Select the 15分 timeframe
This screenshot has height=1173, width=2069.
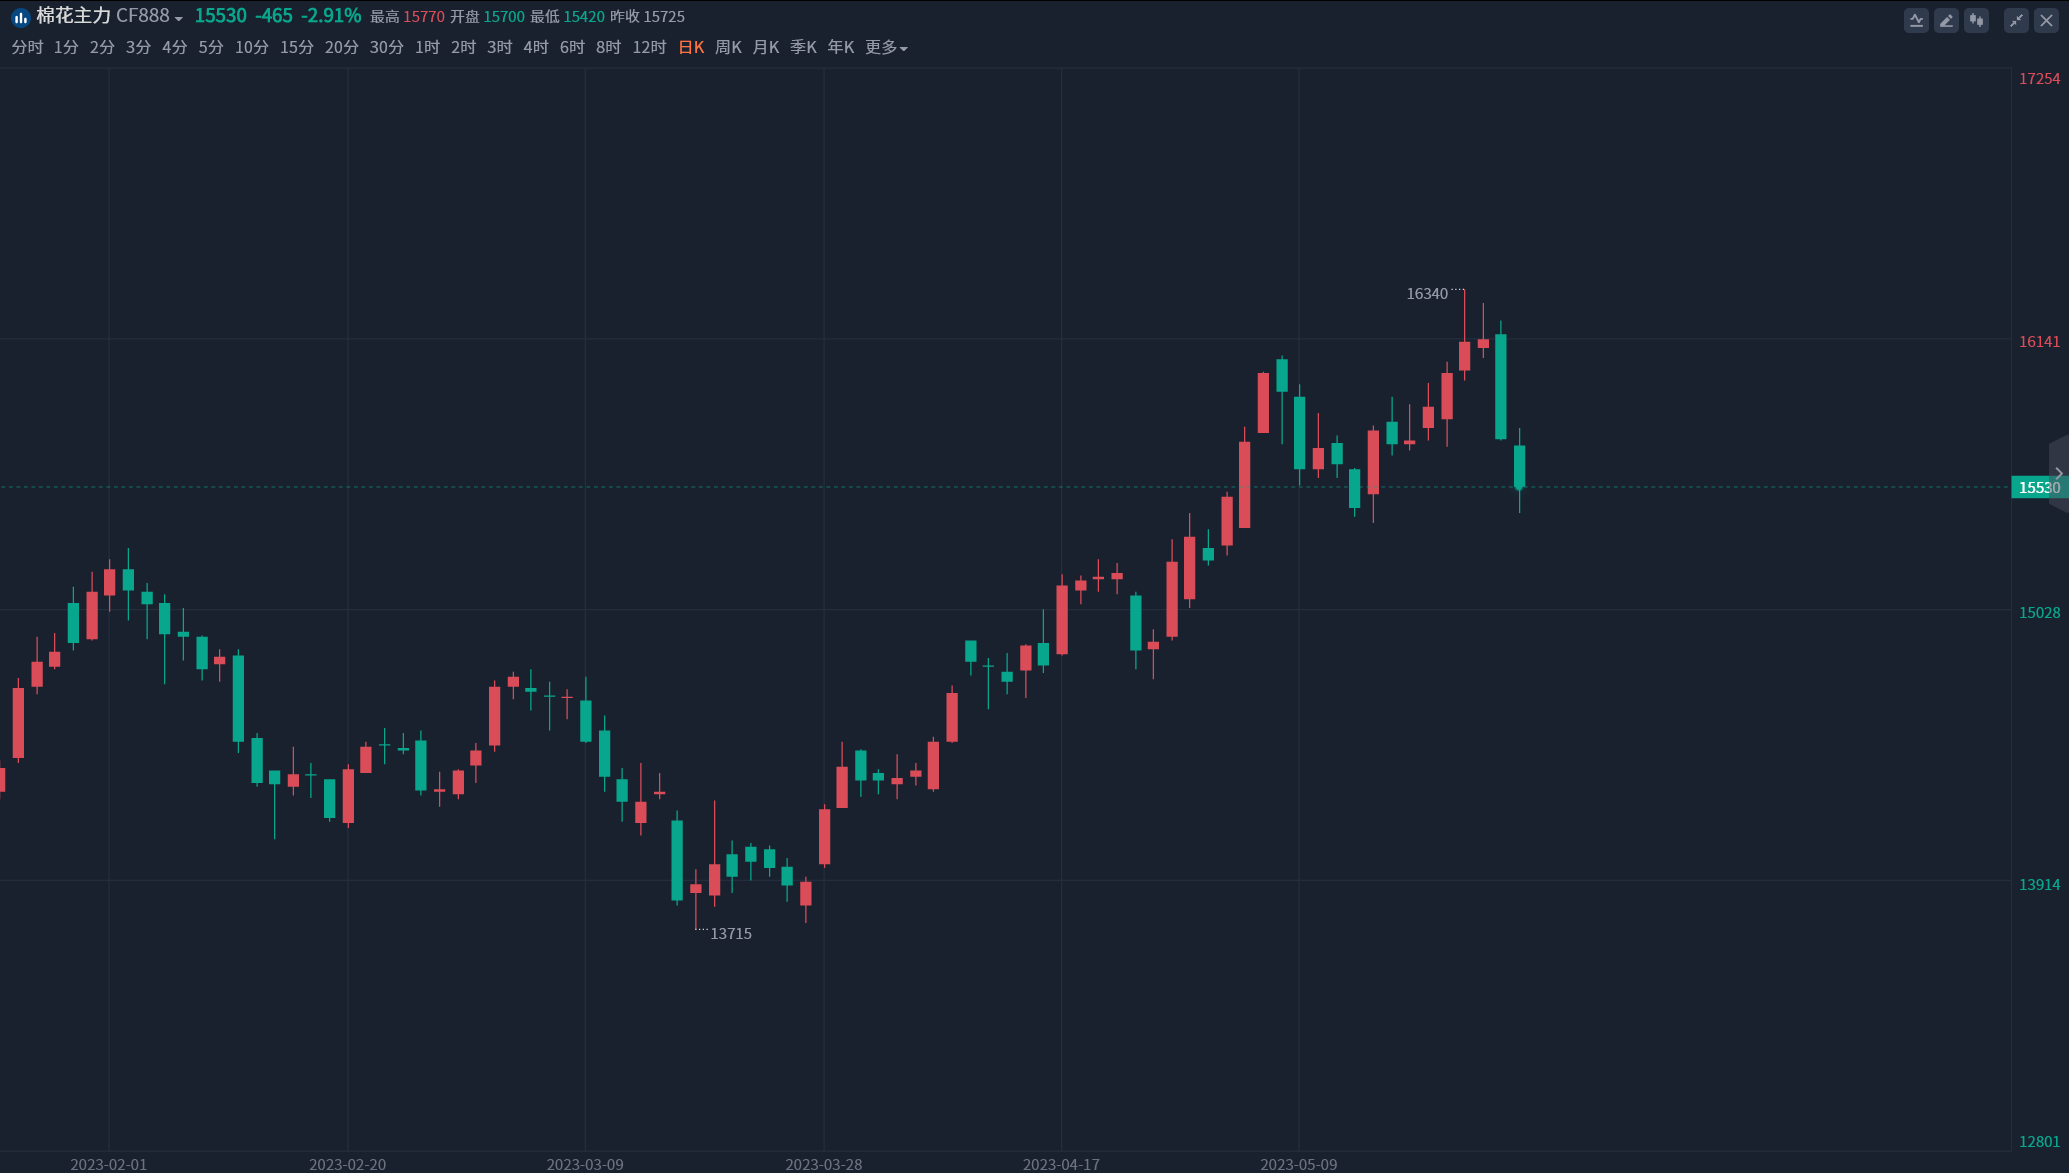297,47
